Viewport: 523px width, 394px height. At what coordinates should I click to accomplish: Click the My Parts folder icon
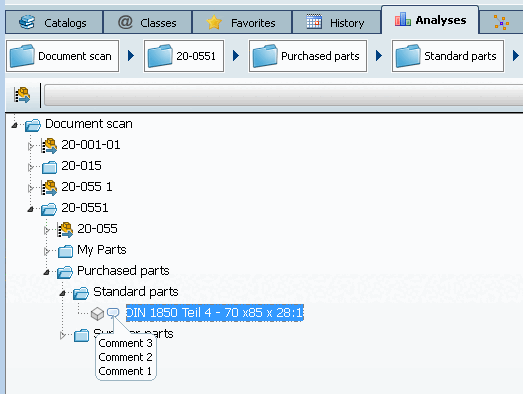pos(65,251)
